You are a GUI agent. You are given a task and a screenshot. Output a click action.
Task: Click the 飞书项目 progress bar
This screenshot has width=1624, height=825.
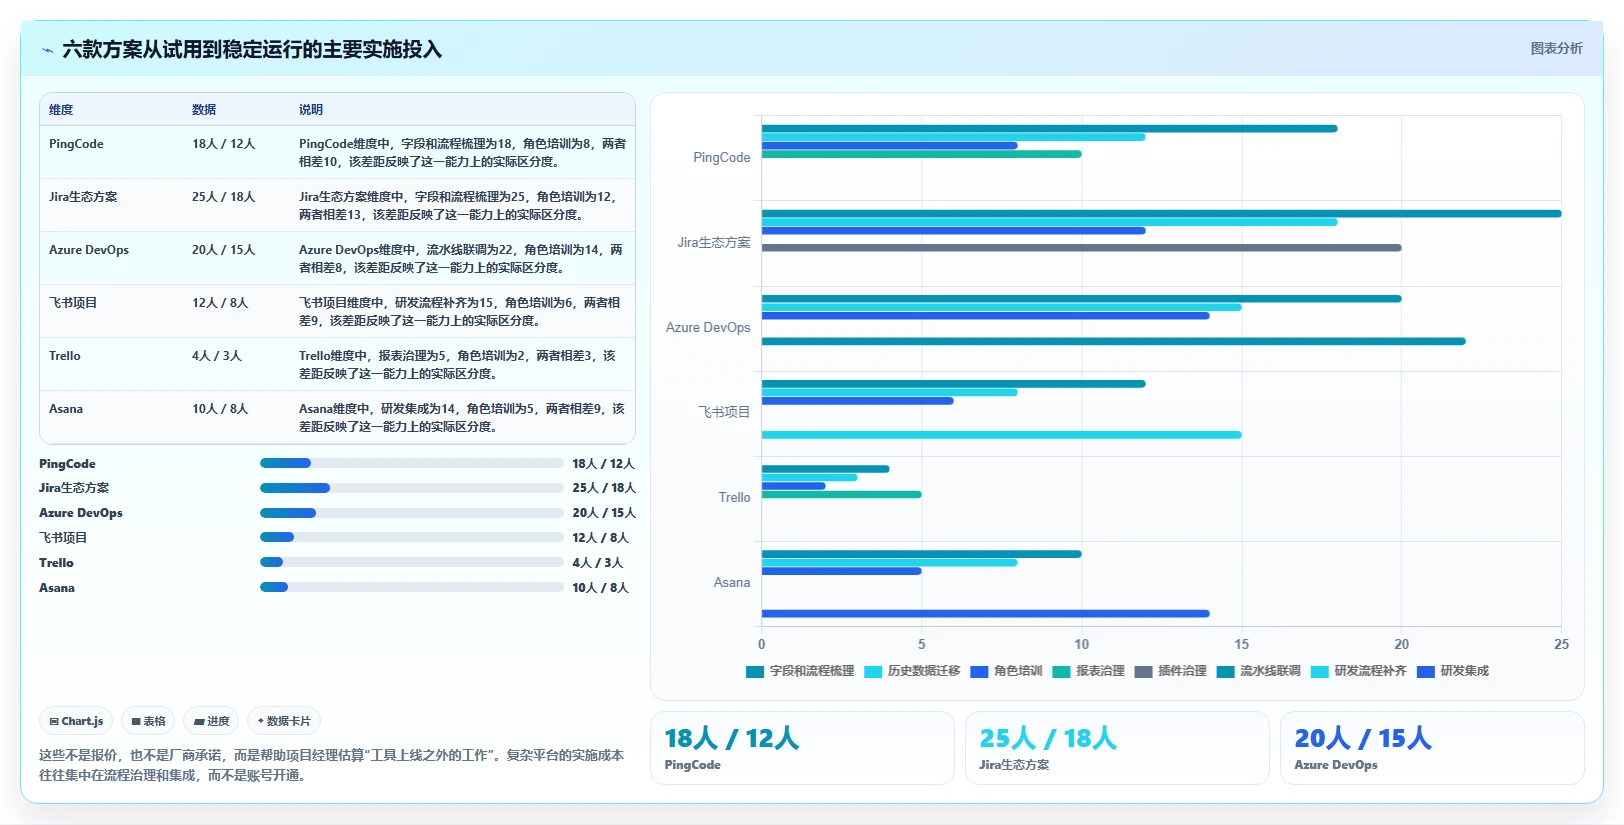click(412, 537)
